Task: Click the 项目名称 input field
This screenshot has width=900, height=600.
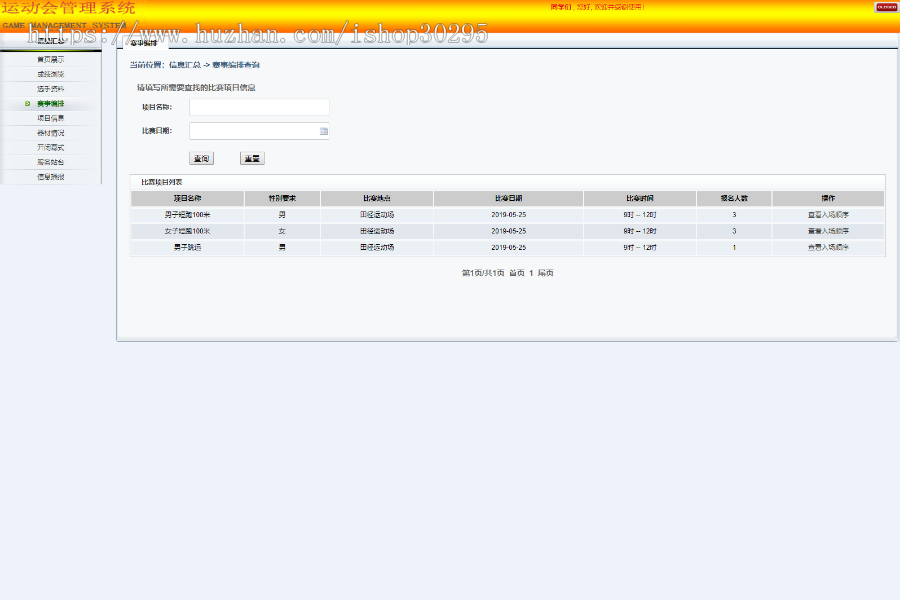Action: pos(258,107)
